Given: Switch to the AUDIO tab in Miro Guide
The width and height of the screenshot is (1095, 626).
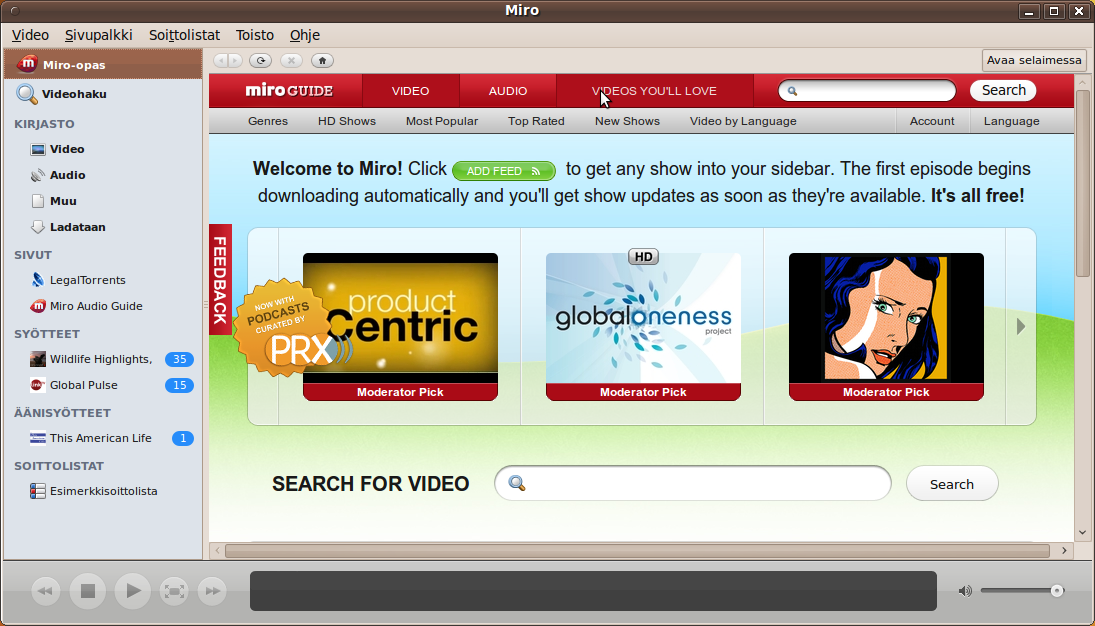Looking at the screenshot, I should pyautogui.click(x=508, y=91).
